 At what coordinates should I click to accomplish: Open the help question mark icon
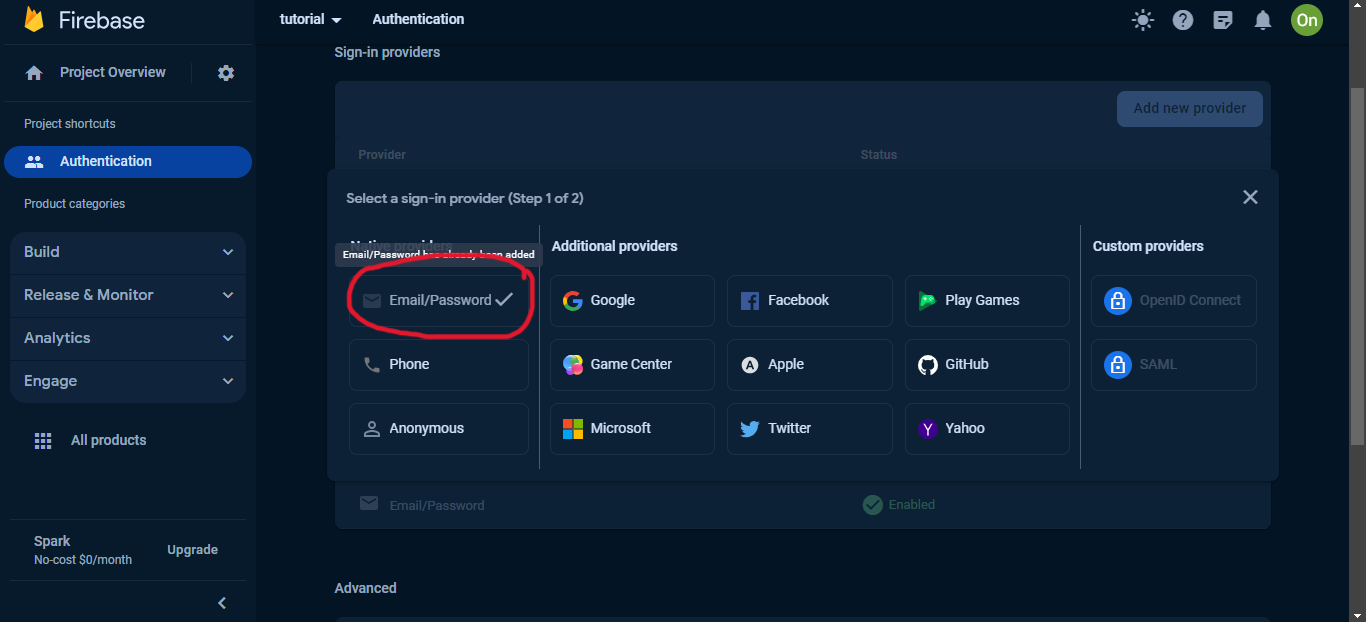pos(1183,20)
